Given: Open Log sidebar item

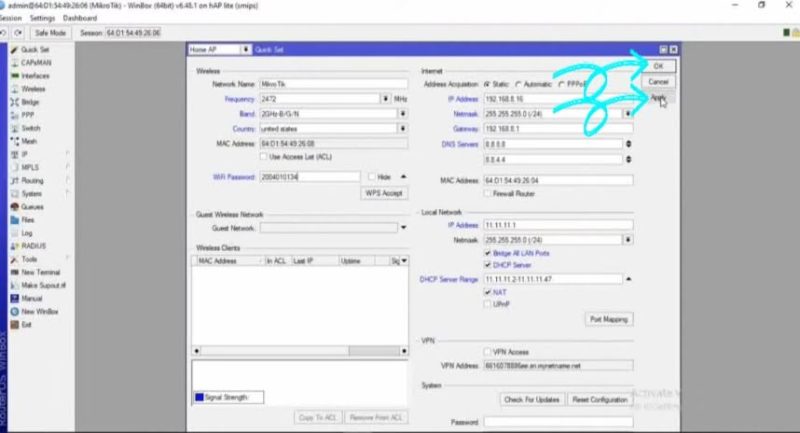Looking at the screenshot, I should [22, 233].
